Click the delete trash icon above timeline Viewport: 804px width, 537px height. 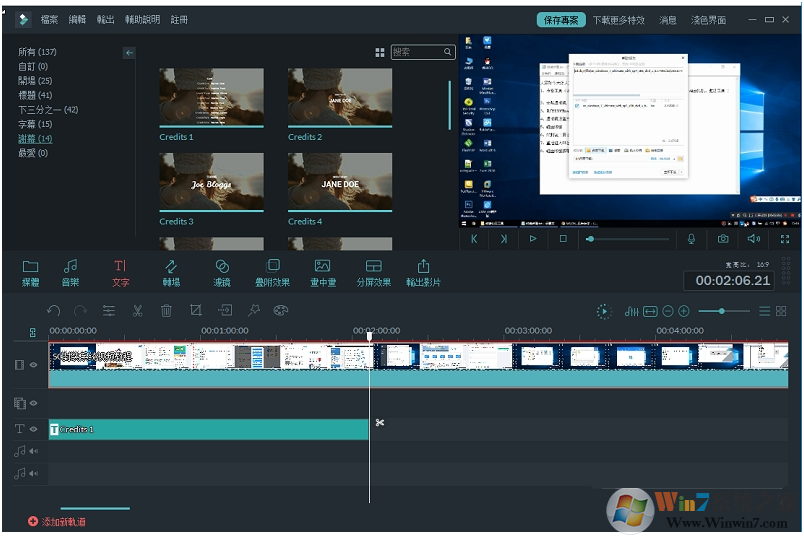tap(167, 311)
